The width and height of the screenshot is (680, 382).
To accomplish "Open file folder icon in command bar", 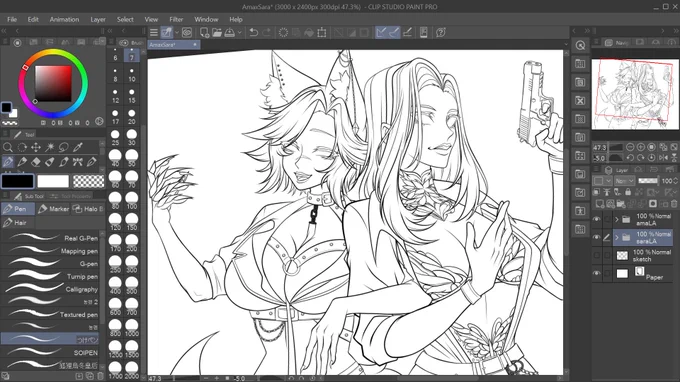I will [x=217, y=33].
